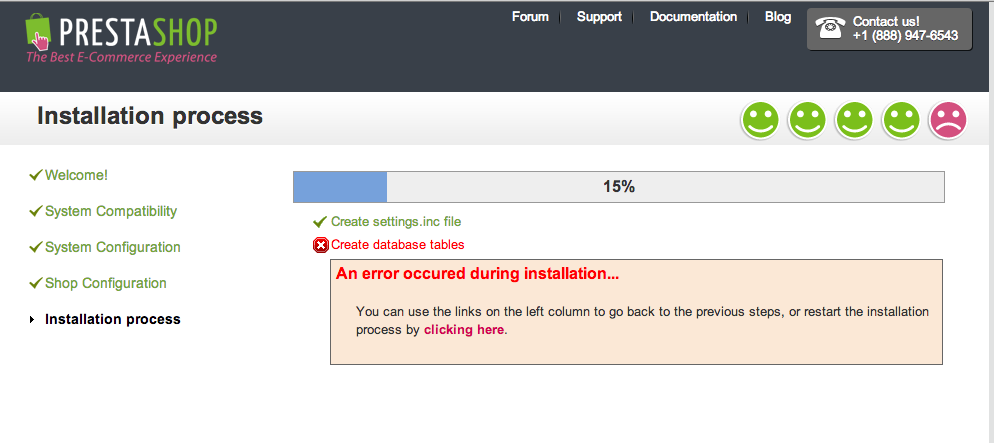
Task: Click the Contact us phone box
Action: pyautogui.click(x=889, y=29)
